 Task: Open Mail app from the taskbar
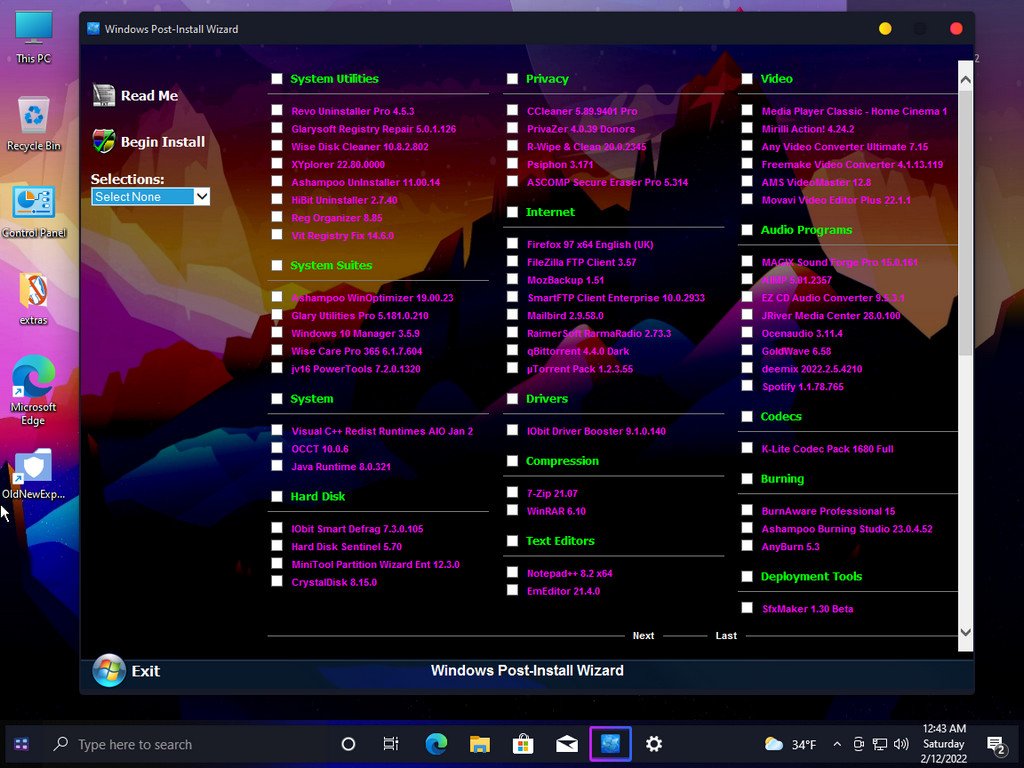pyautogui.click(x=566, y=744)
